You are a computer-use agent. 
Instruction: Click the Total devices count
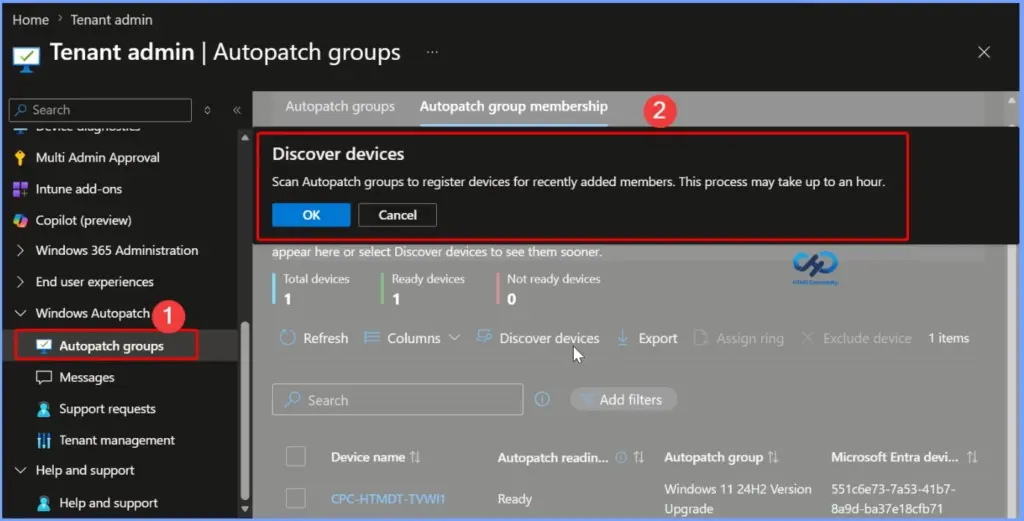click(287, 299)
